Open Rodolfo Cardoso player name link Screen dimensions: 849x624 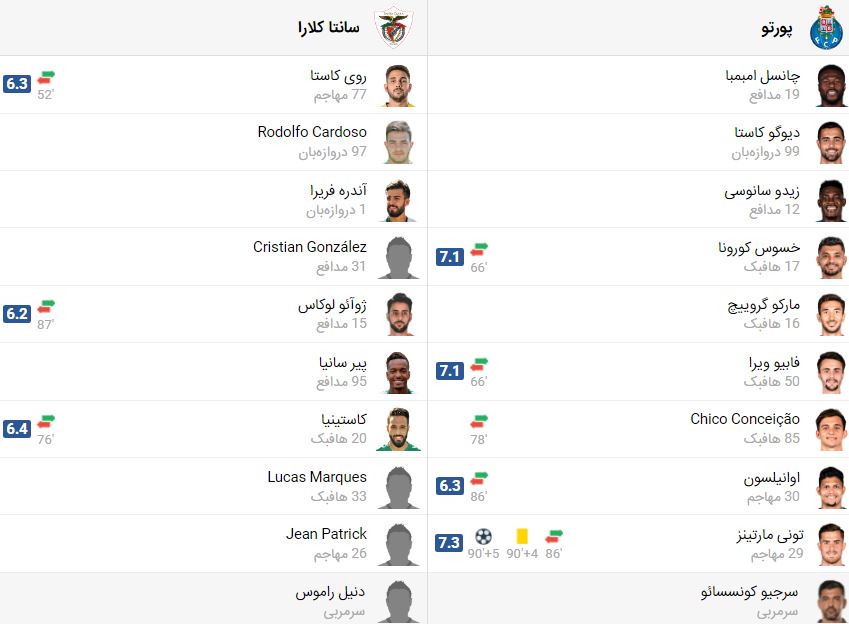(312, 132)
